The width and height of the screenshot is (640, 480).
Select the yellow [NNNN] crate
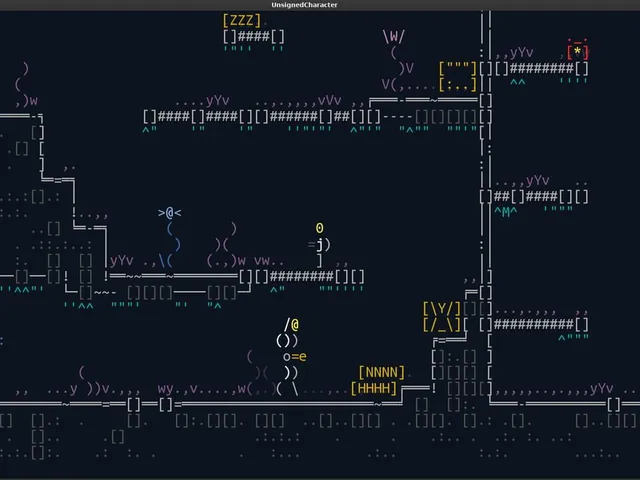point(382,372)
